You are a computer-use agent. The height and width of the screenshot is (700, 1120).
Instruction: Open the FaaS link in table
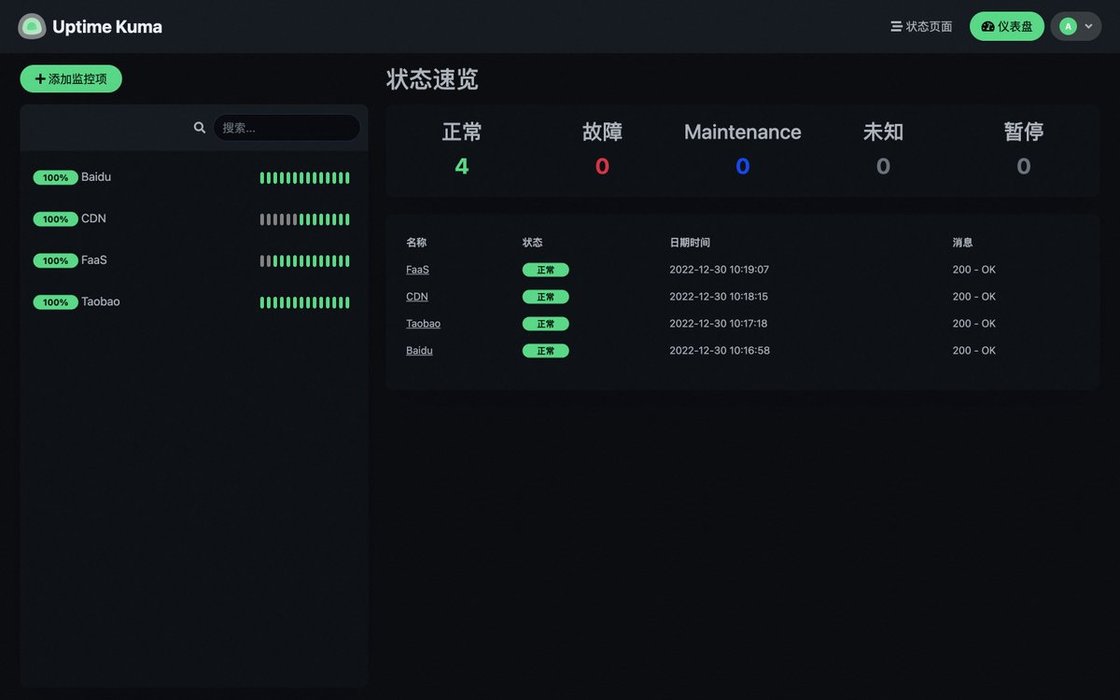(417, 270)
